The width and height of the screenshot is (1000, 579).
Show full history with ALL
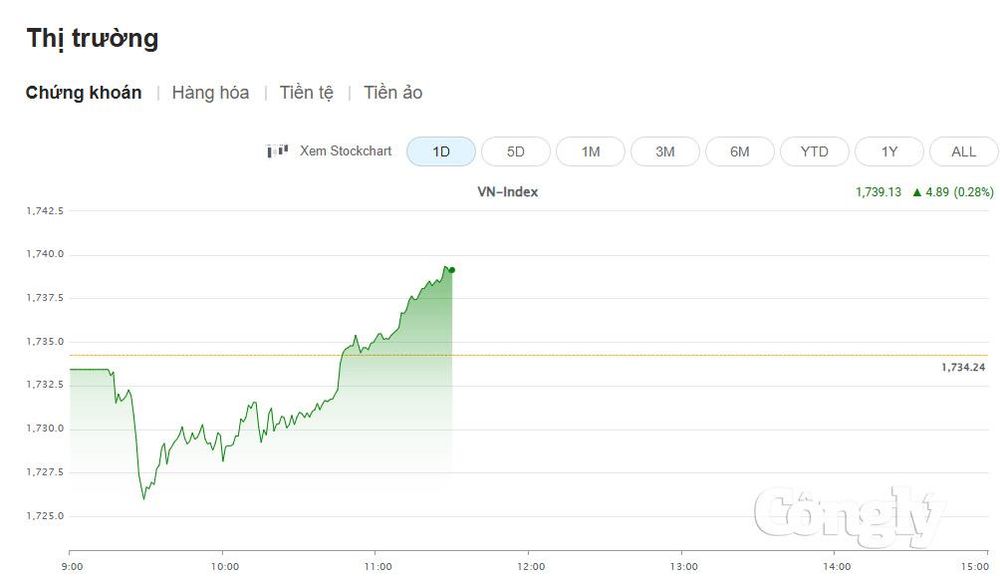[964, 152]
